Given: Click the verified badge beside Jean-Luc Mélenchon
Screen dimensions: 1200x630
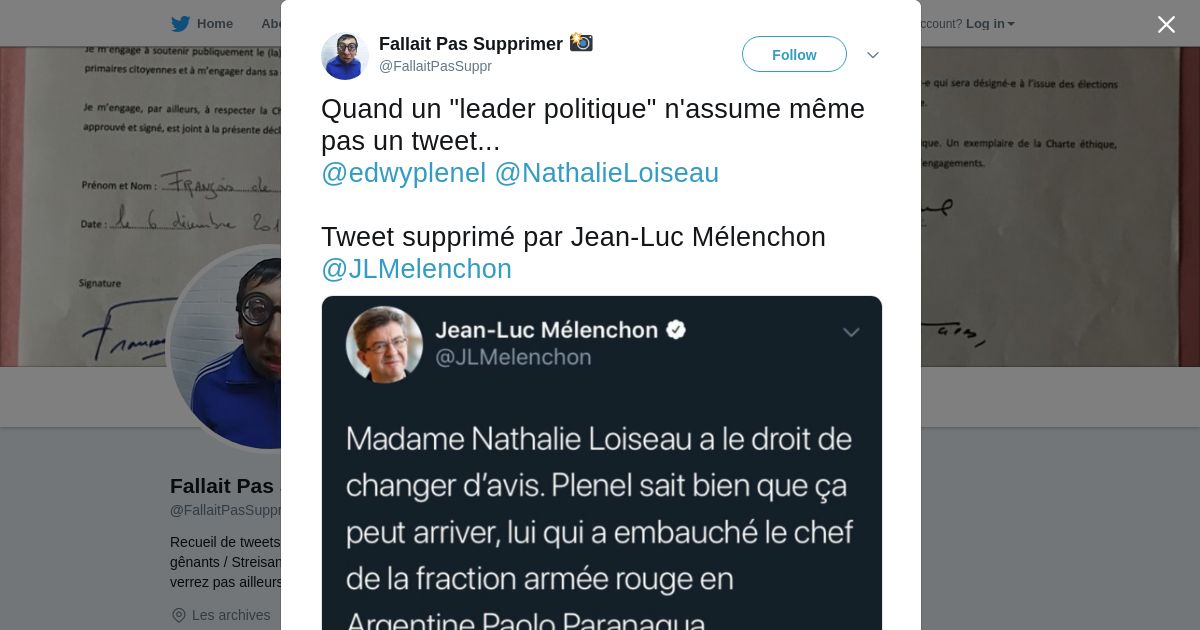Looking at the screenshot, I should coord(676,330).
